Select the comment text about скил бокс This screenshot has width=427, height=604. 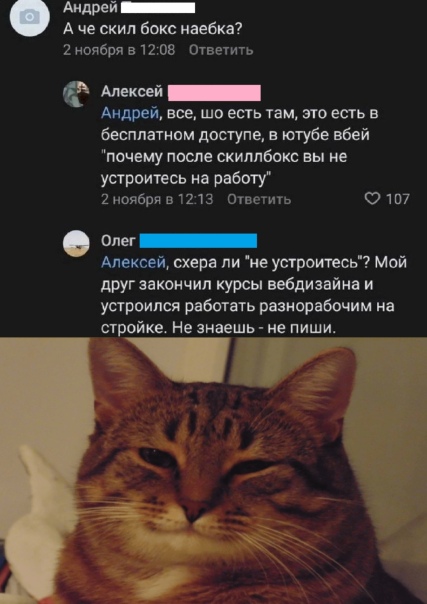[152, 29]
